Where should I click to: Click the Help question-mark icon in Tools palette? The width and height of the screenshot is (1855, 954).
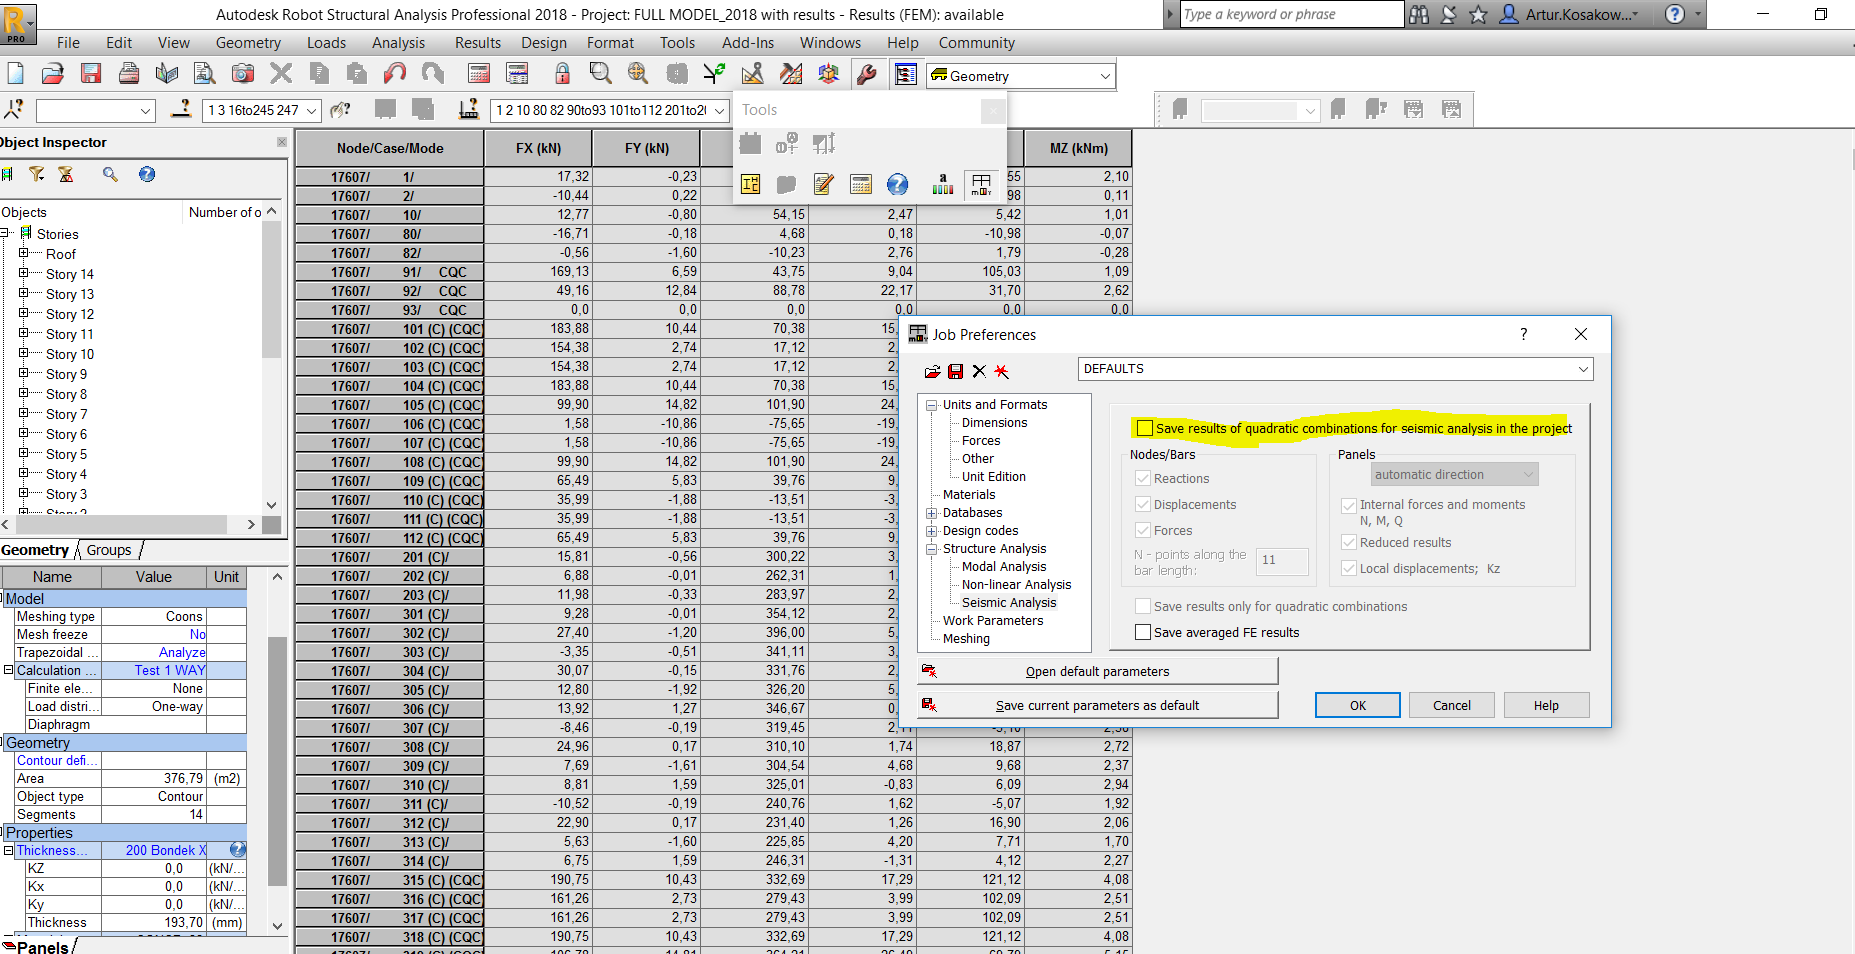tap(897, 184)
